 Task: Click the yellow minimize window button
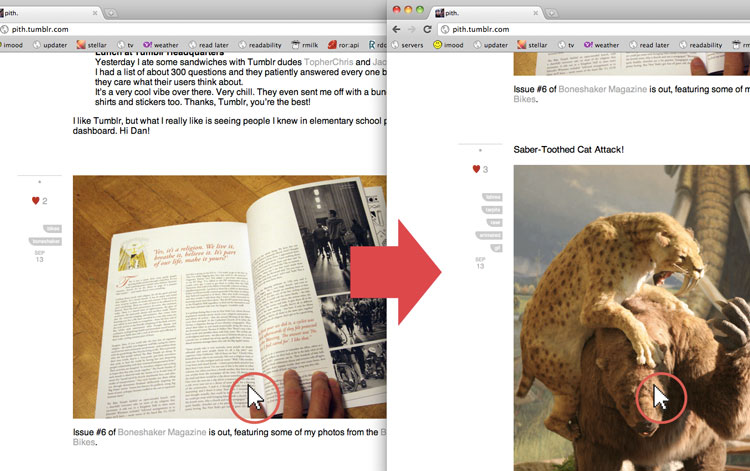408,10
